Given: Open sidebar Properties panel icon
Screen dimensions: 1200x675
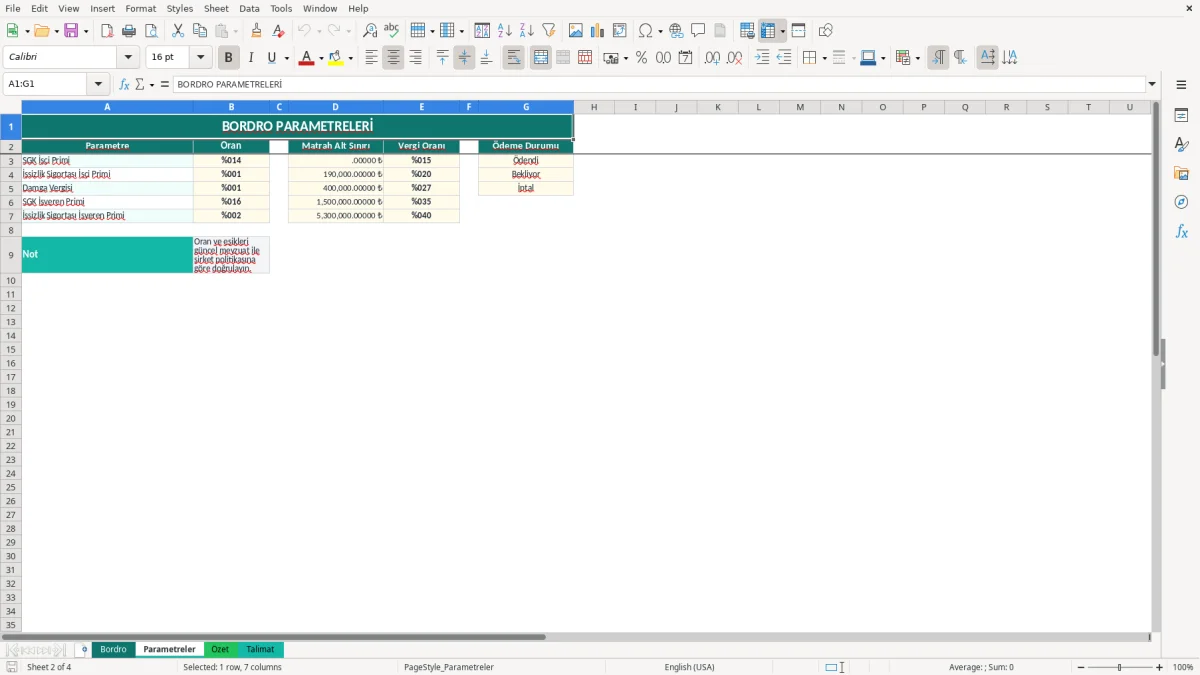Looking at the screenshot, I should pos(1181,116).
